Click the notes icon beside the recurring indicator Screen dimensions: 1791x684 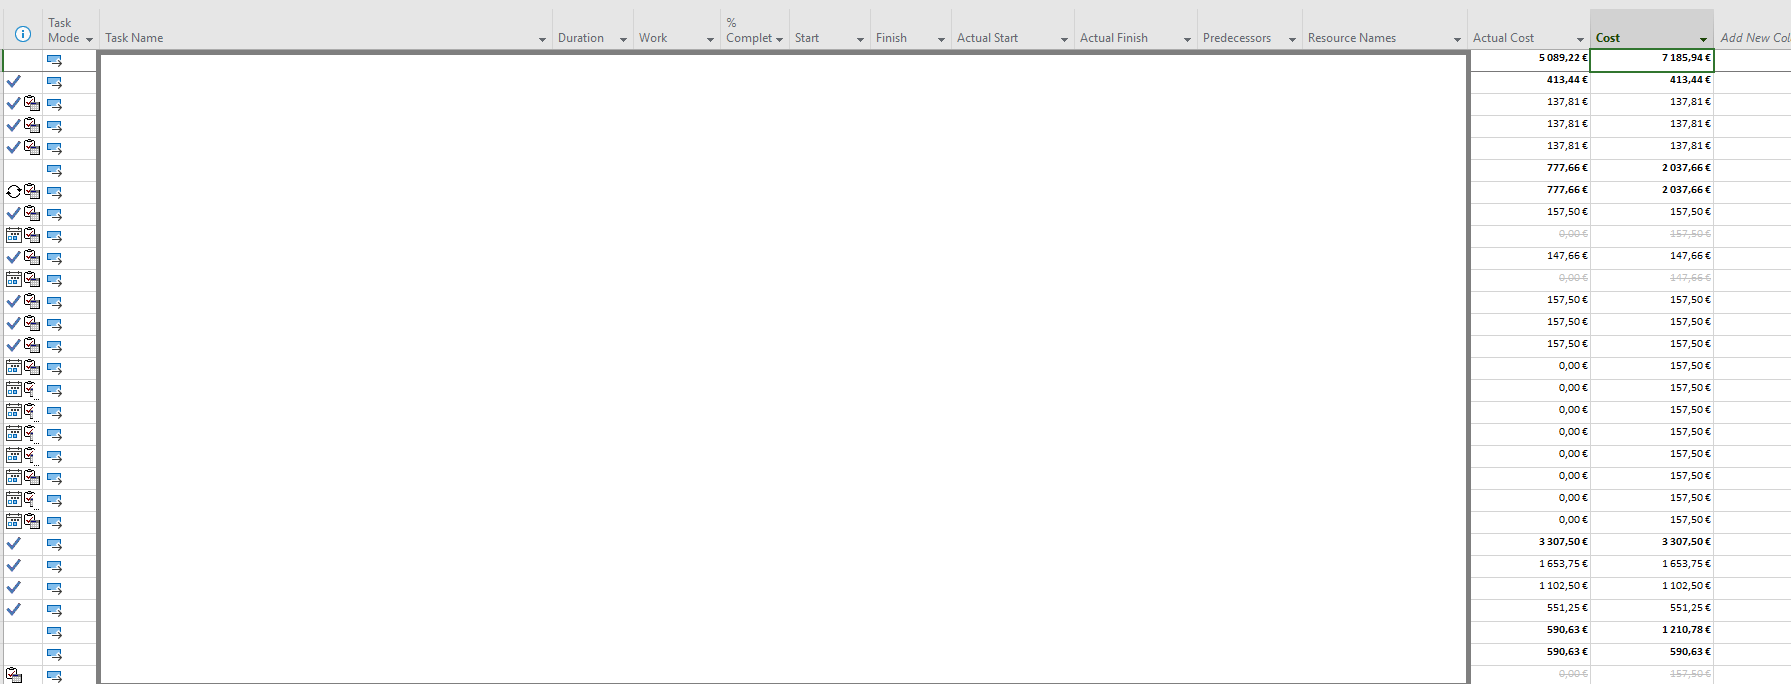coord(32,191)
